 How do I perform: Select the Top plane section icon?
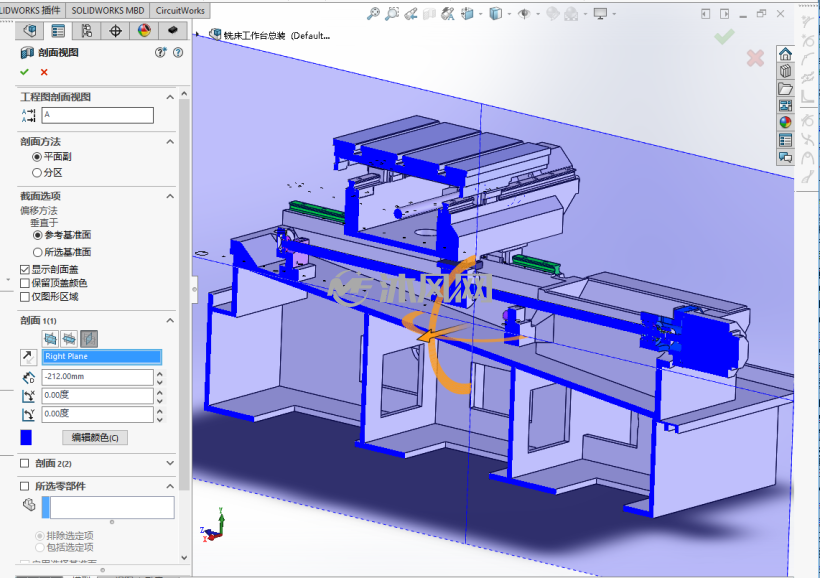69,339
